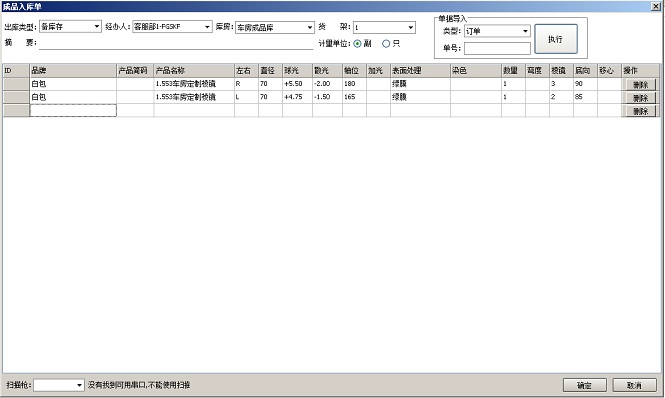Focus the 摘要 text field

(x=176, y=43)
